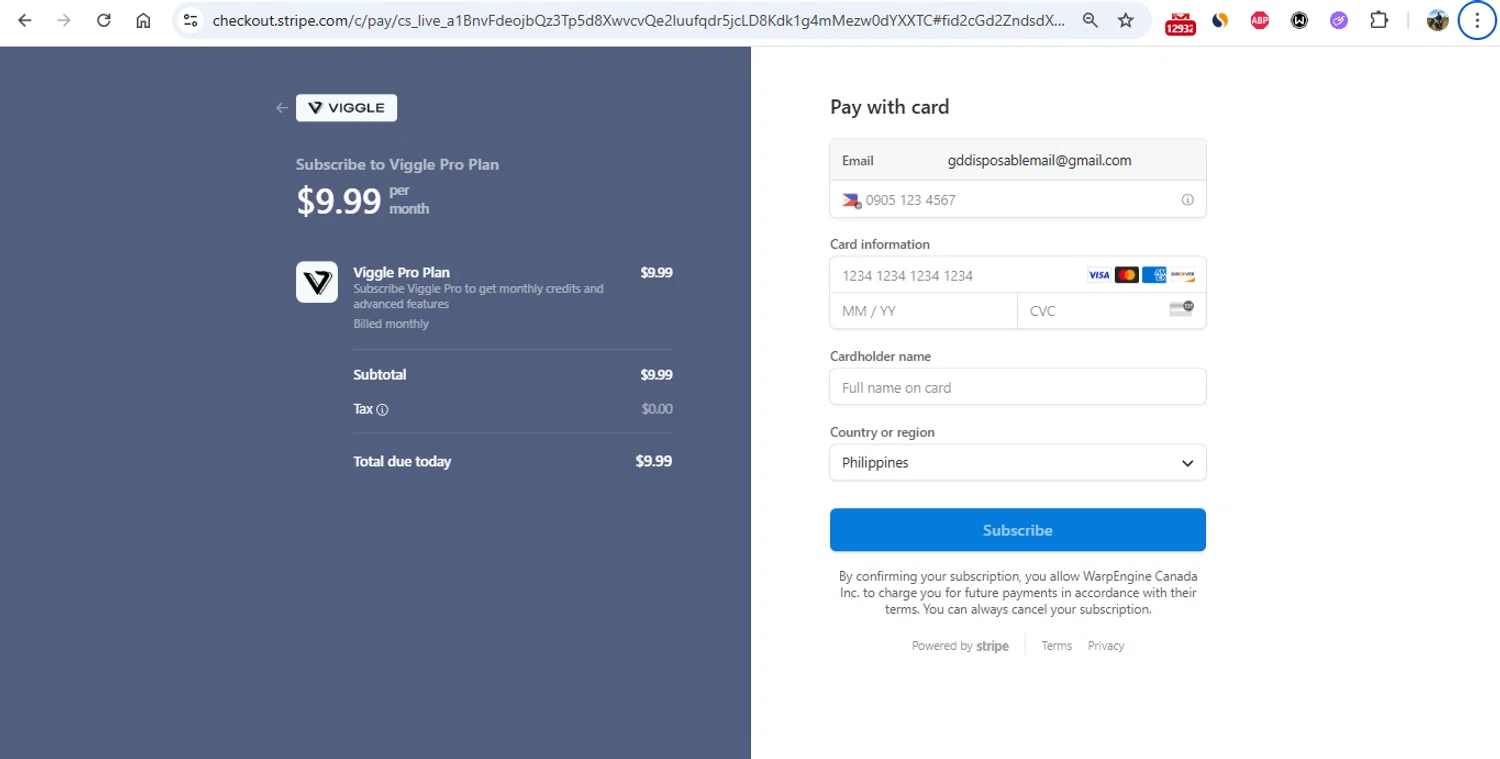The width and height of the screenshot is (1500, 759).
Task: Click the Powered by stripe link
Action: pyautogui.click(x=960, y=646)
